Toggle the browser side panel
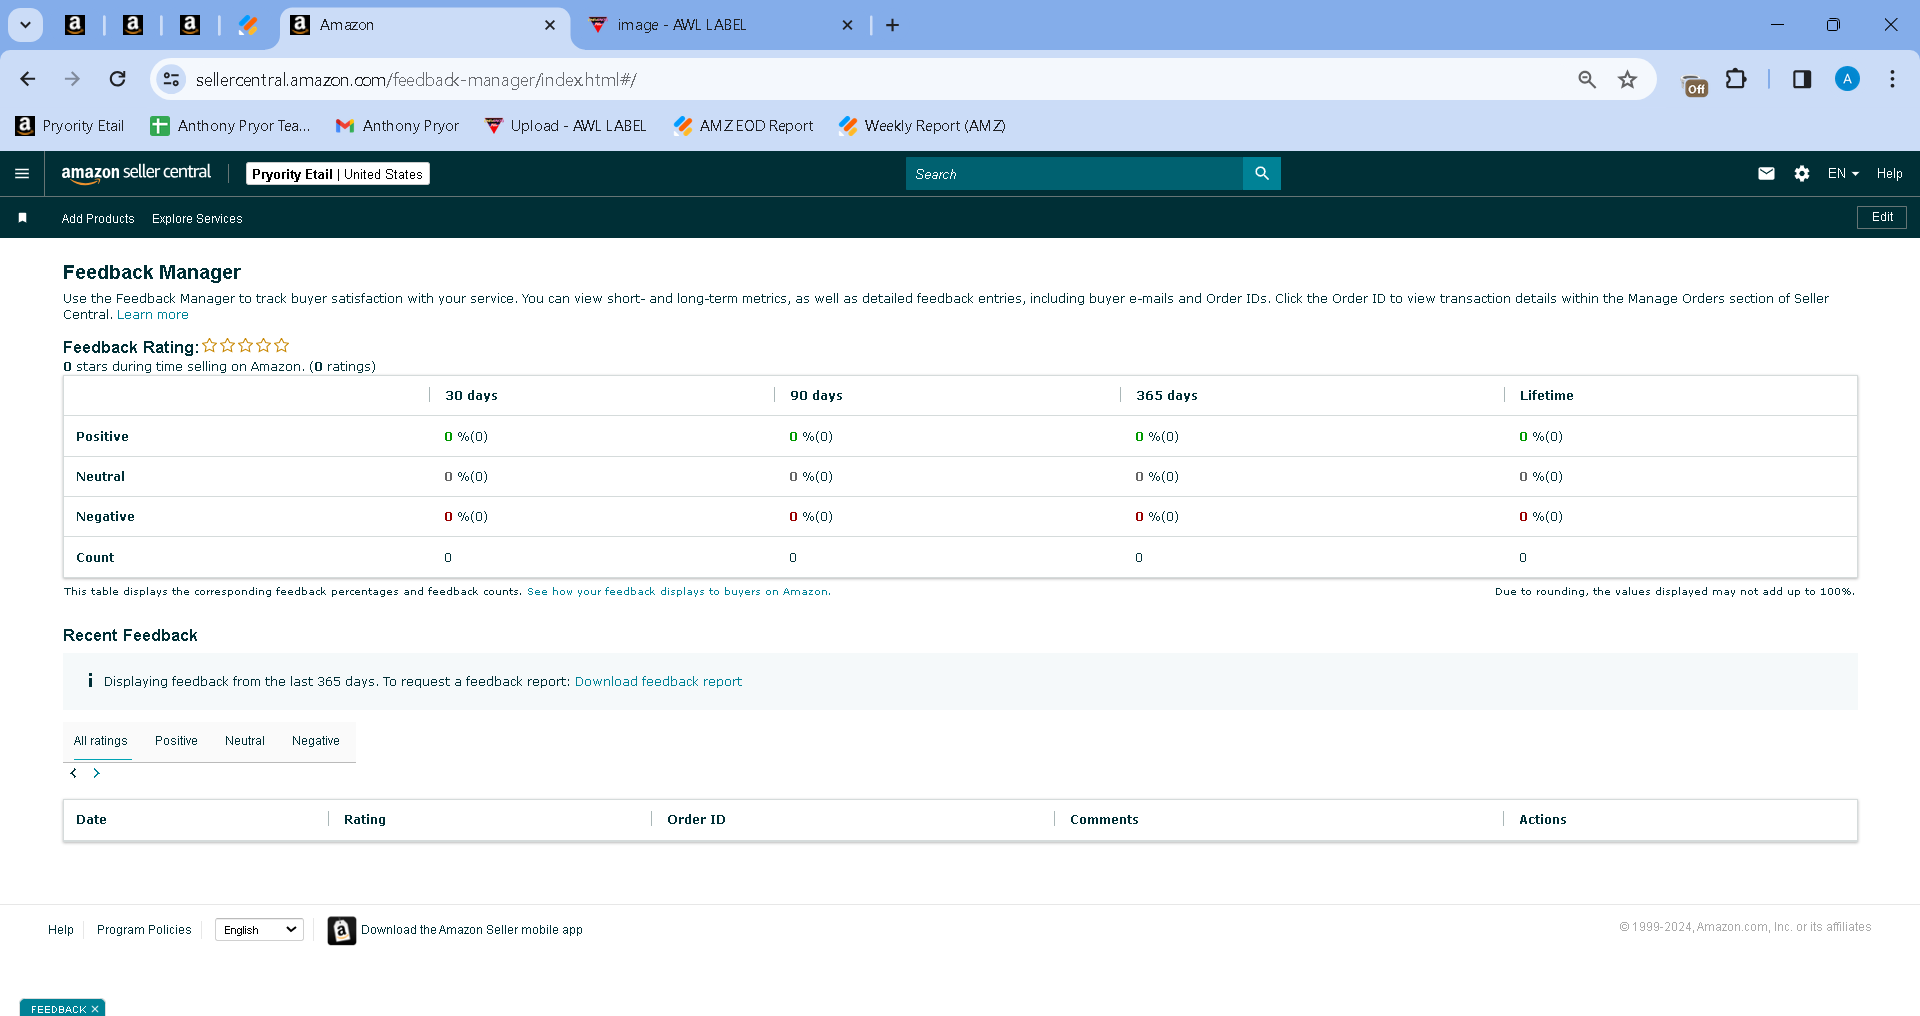The height and width of the screenshot is (1016, 1920). [x=1802, y=79]
